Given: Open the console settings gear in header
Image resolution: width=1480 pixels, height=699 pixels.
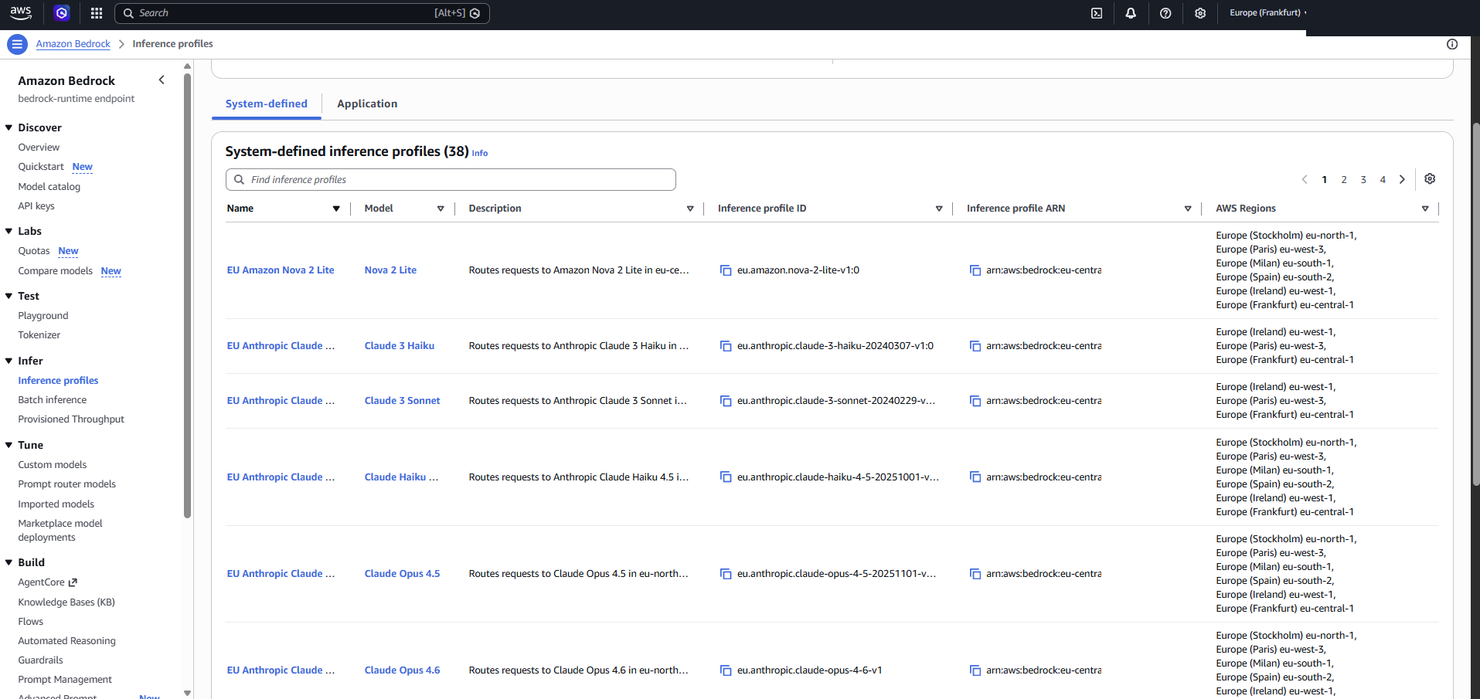Looking at the screenshot, I should (1200, 13).
